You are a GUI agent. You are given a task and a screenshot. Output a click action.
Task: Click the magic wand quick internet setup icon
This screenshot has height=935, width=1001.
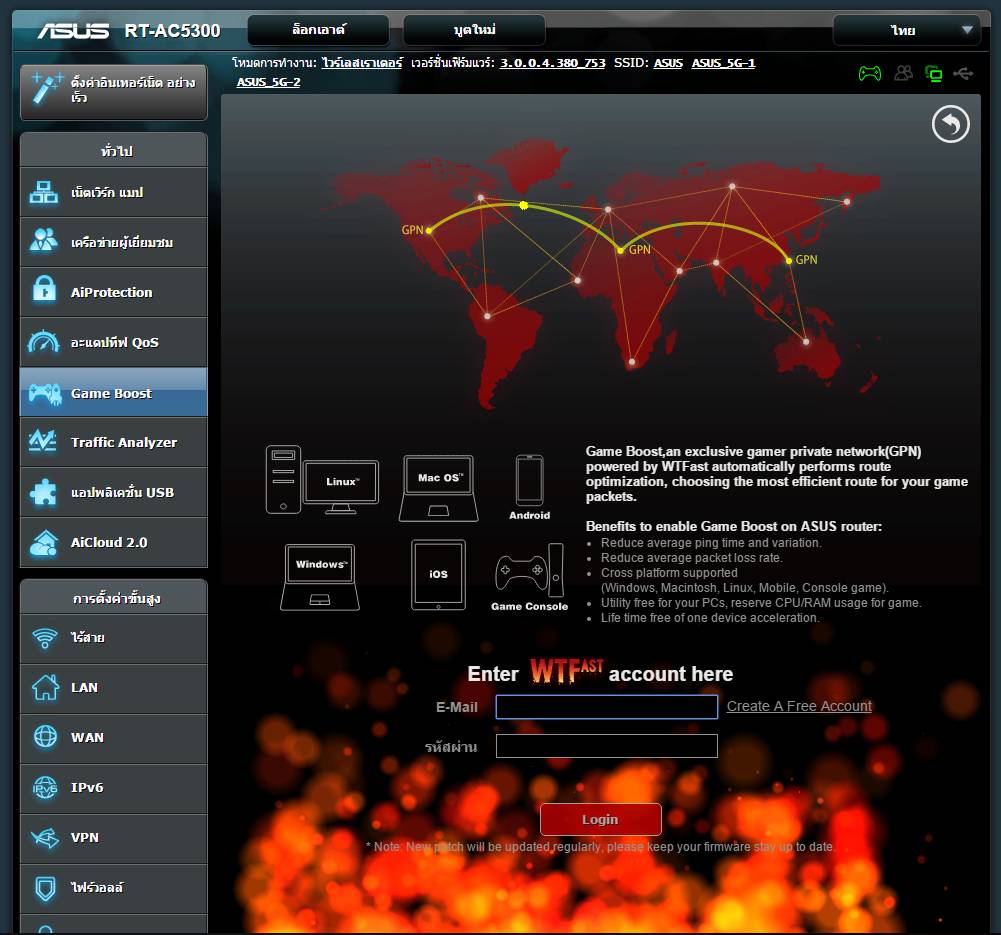47,89
